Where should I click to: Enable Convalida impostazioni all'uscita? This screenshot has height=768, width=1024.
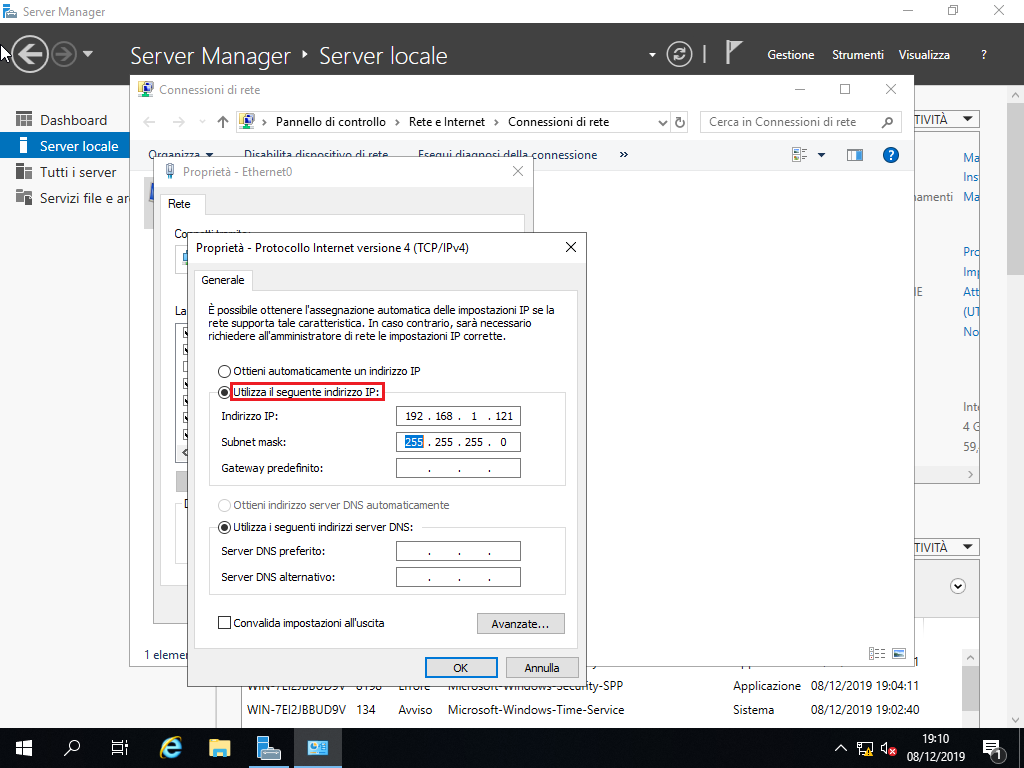[224, 622]
